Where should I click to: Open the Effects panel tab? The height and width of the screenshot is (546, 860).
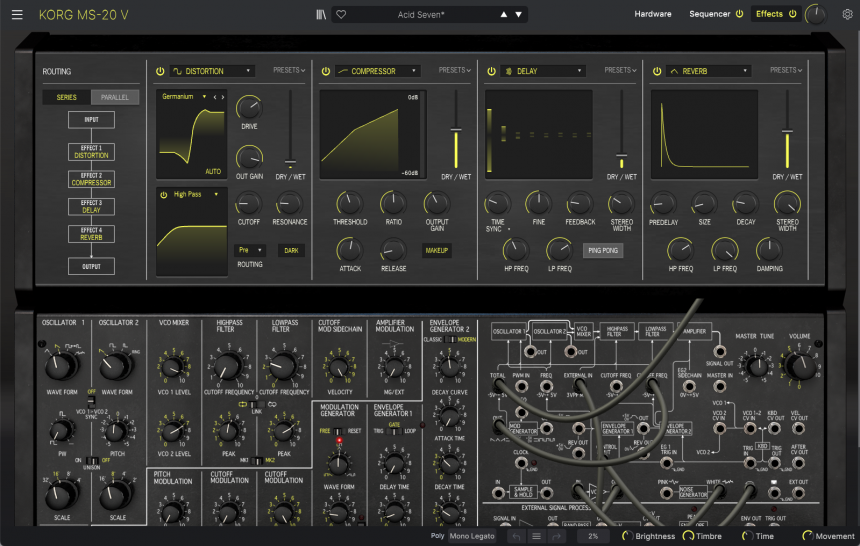(769, 14)
